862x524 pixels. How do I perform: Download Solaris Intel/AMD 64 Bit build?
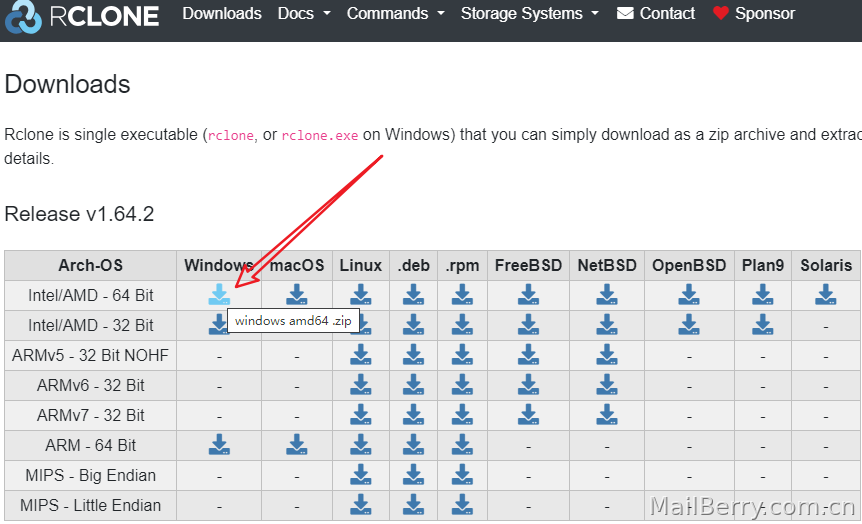(x=826, y=295)
